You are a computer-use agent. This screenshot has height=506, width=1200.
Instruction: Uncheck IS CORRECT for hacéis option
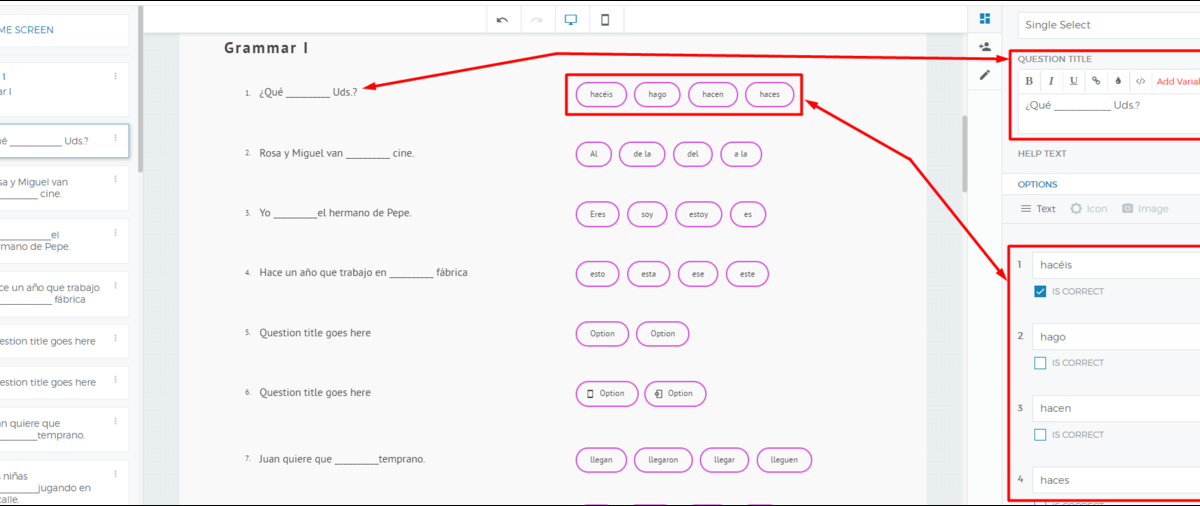coord(1040,292)
